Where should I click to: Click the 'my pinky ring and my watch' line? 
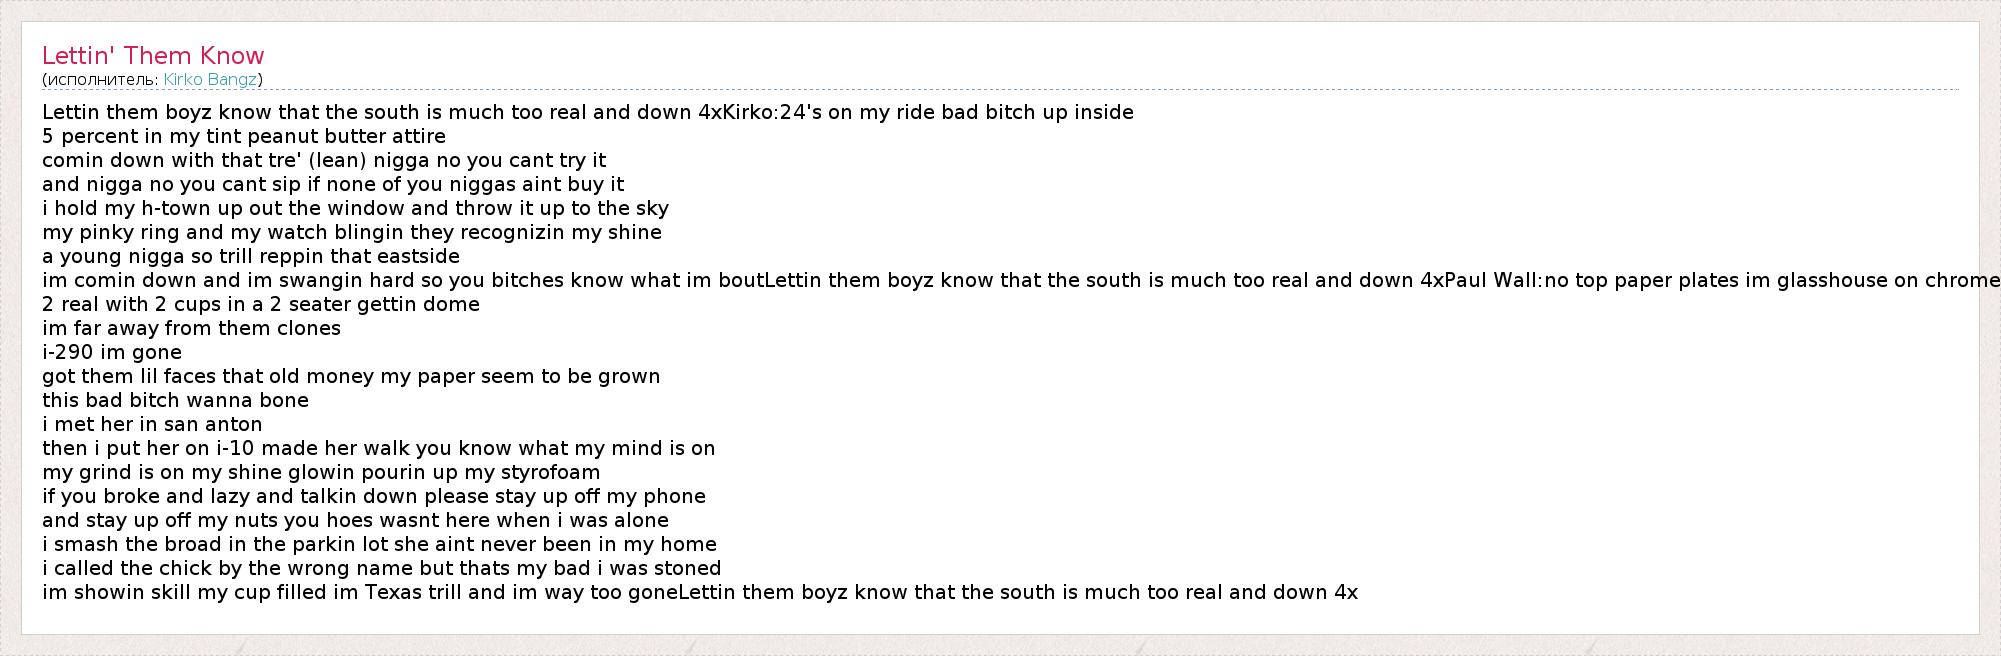[352, 232]
